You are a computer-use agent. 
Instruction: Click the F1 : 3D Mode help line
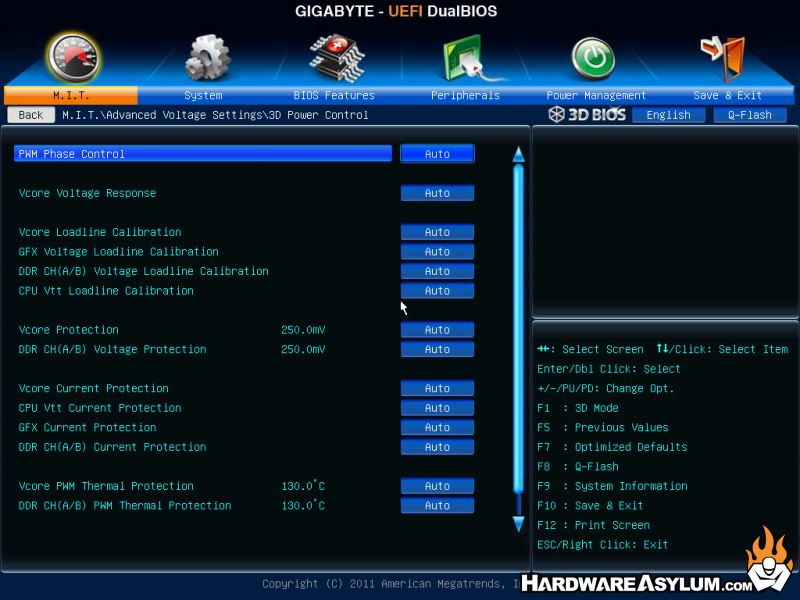[578, 408]
